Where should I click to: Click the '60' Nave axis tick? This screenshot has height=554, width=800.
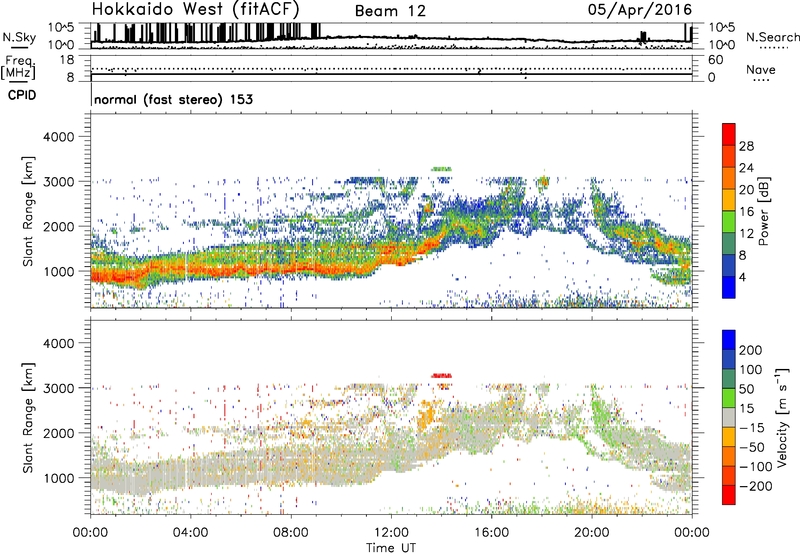[715, 60]
